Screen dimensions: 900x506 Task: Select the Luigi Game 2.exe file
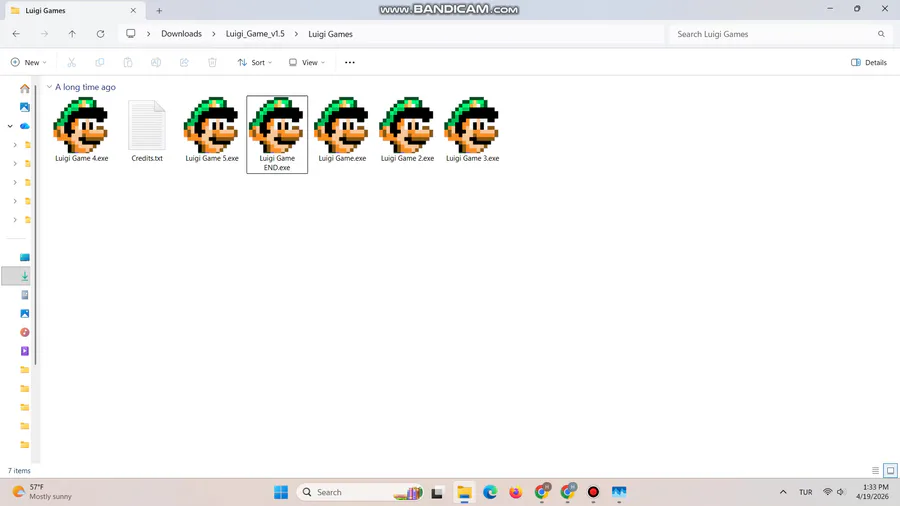(x=408, y=130)
